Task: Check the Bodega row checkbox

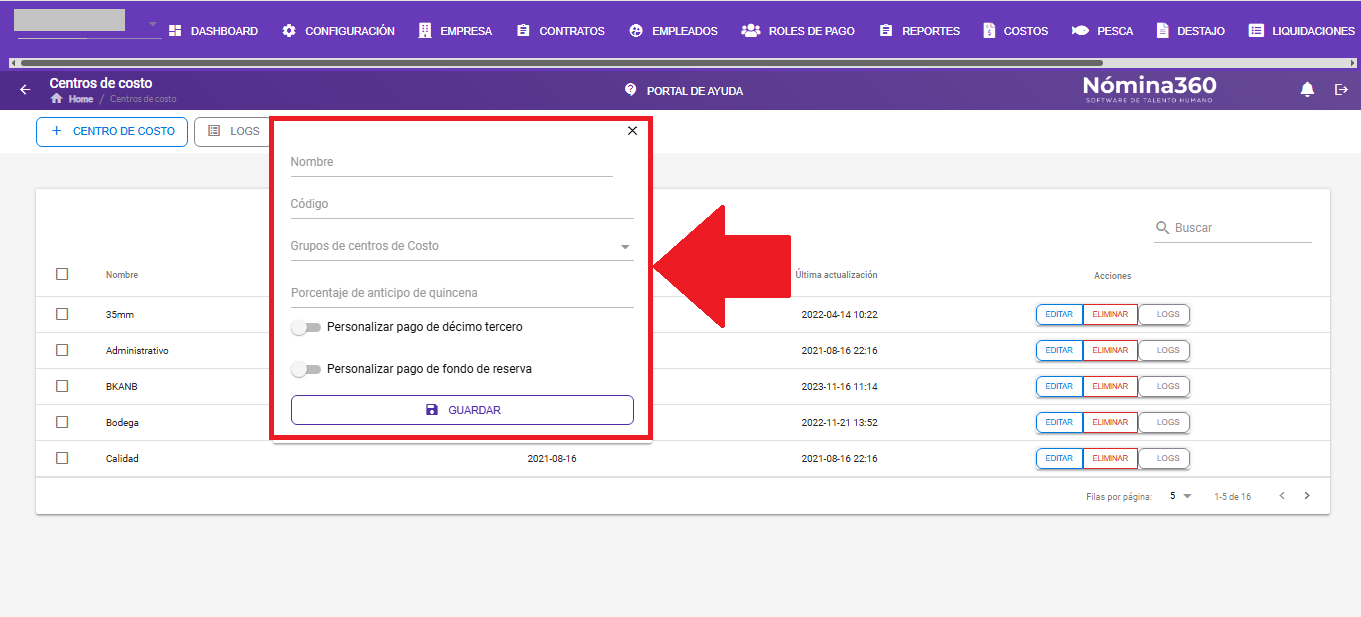Action: point(62,422)
